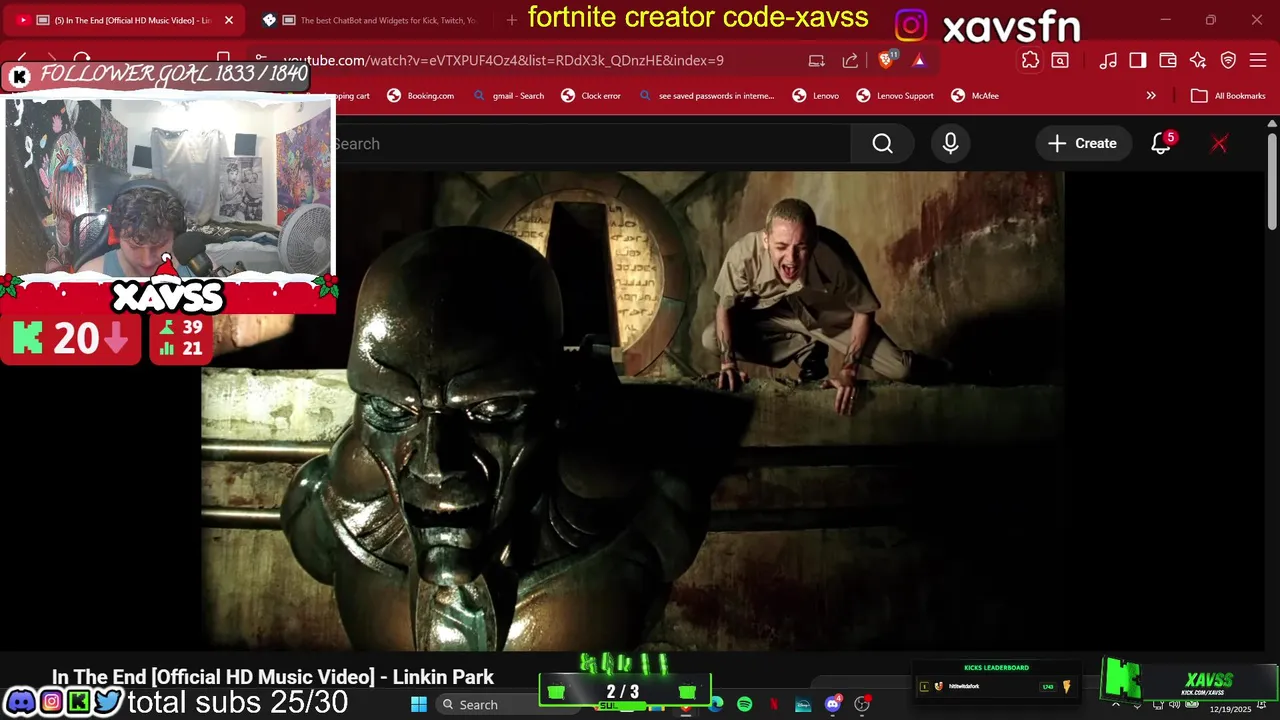Click the YouTube Create button
1280x720 pixels.
1082,143
